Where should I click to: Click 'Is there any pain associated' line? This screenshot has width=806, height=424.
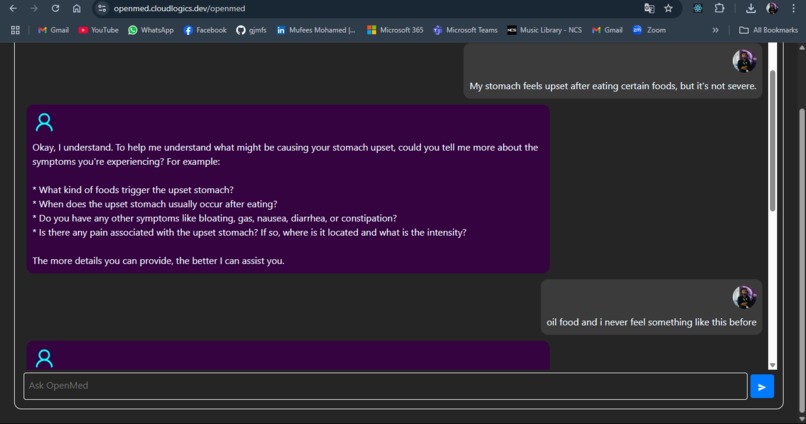(x=249, y=232)
